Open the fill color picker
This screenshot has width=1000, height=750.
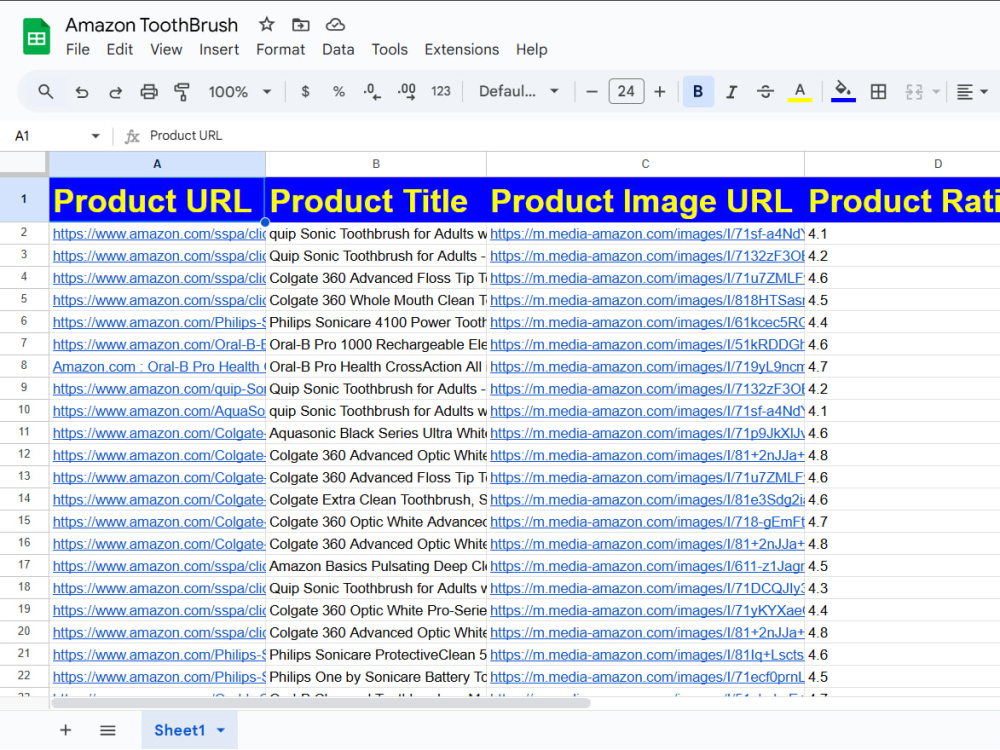pos(843,91)
